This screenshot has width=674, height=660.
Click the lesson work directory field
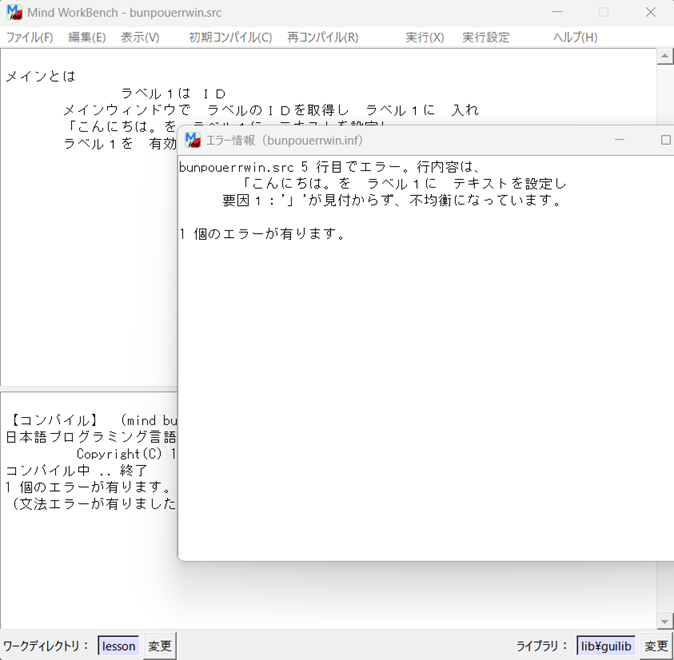pyautogui.click(x=119, y=646)
